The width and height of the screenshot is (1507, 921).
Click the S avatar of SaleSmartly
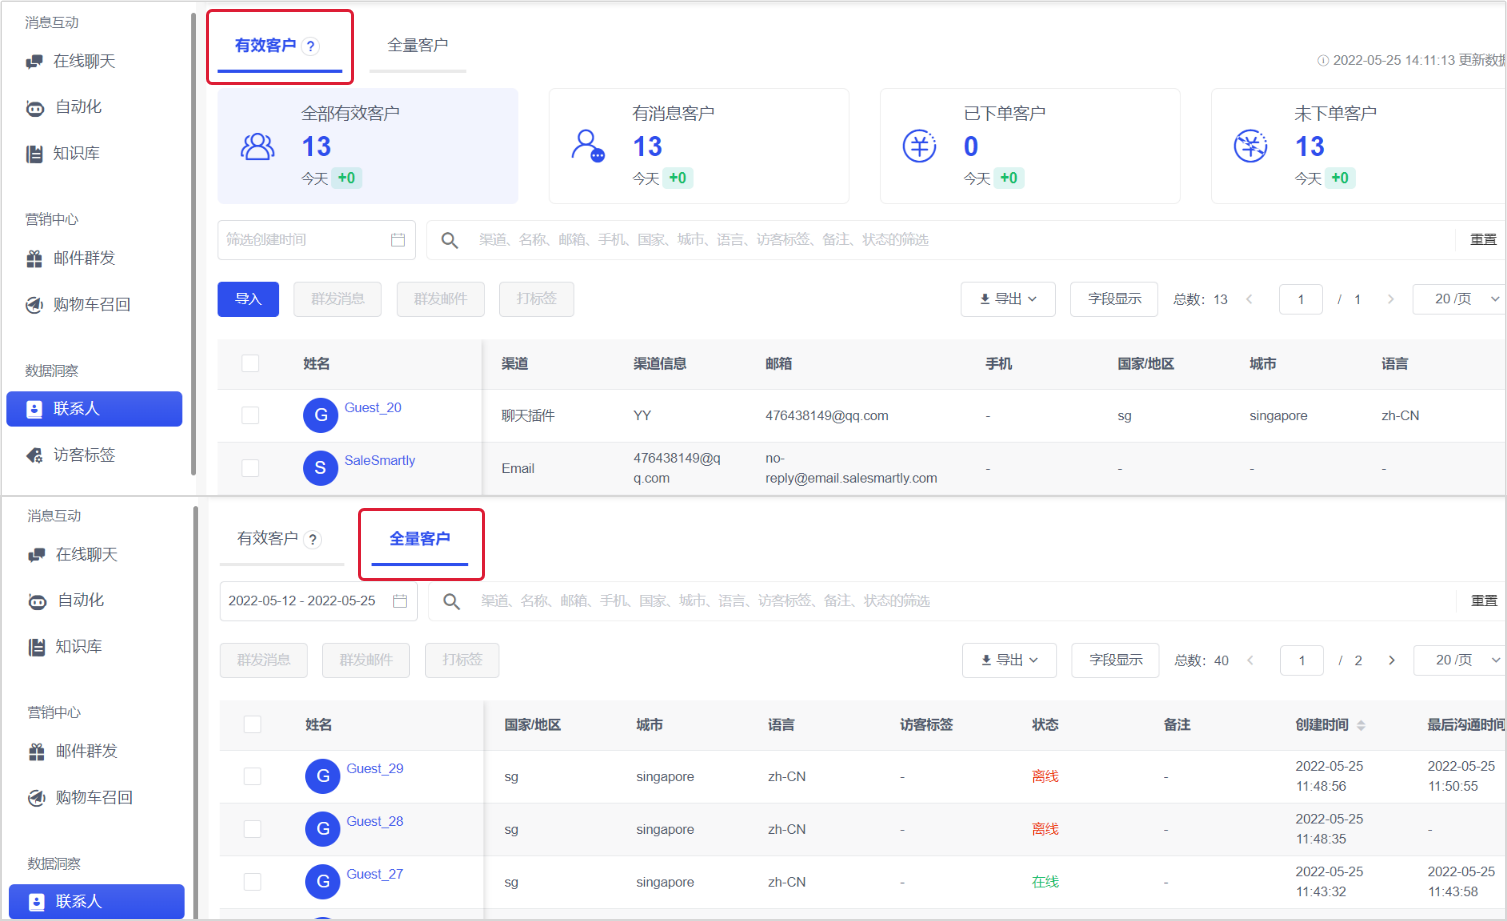(320, 468)
